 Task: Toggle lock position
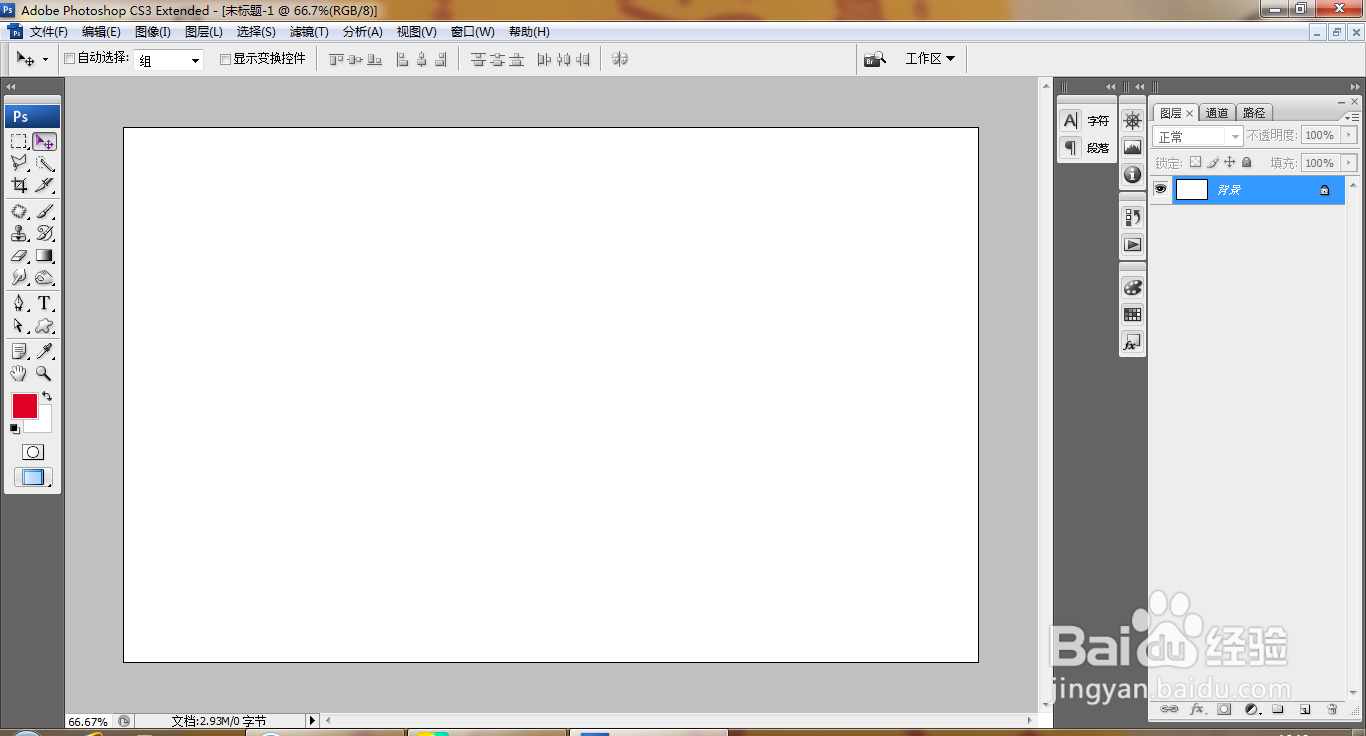click(1230, 162)
